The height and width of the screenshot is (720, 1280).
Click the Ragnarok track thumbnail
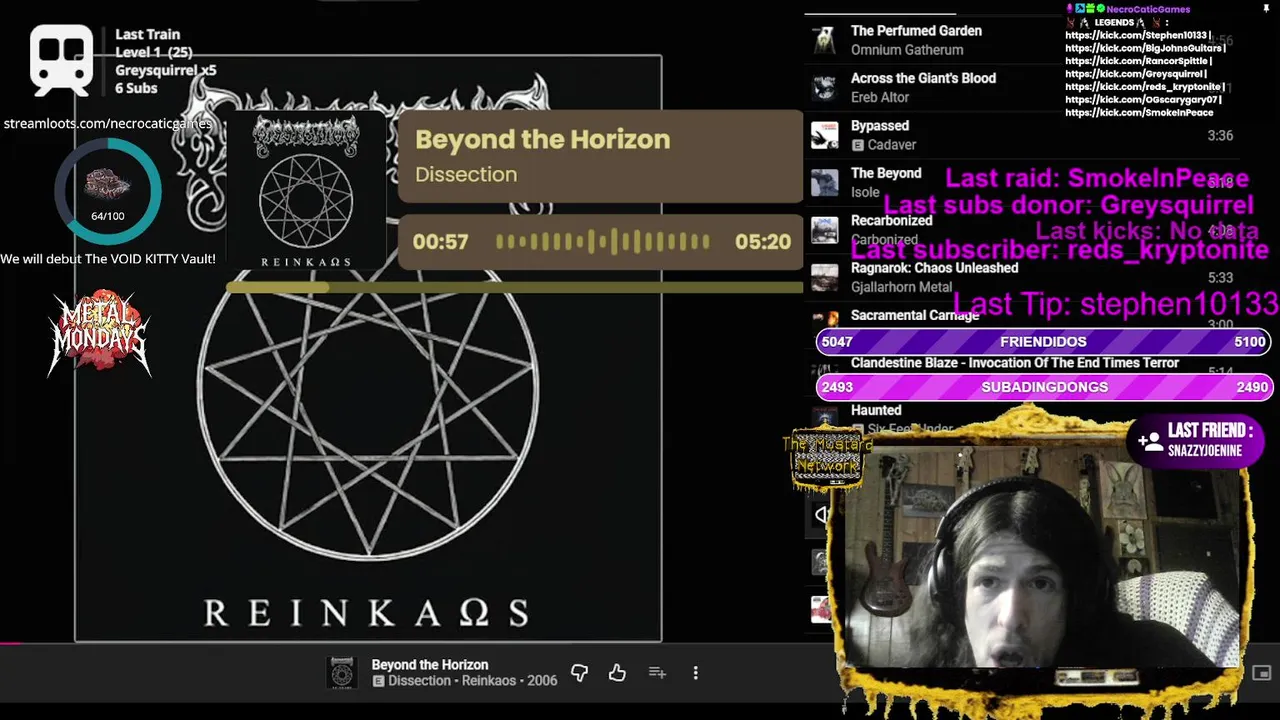pyautogui.click(x=824, y=277)
